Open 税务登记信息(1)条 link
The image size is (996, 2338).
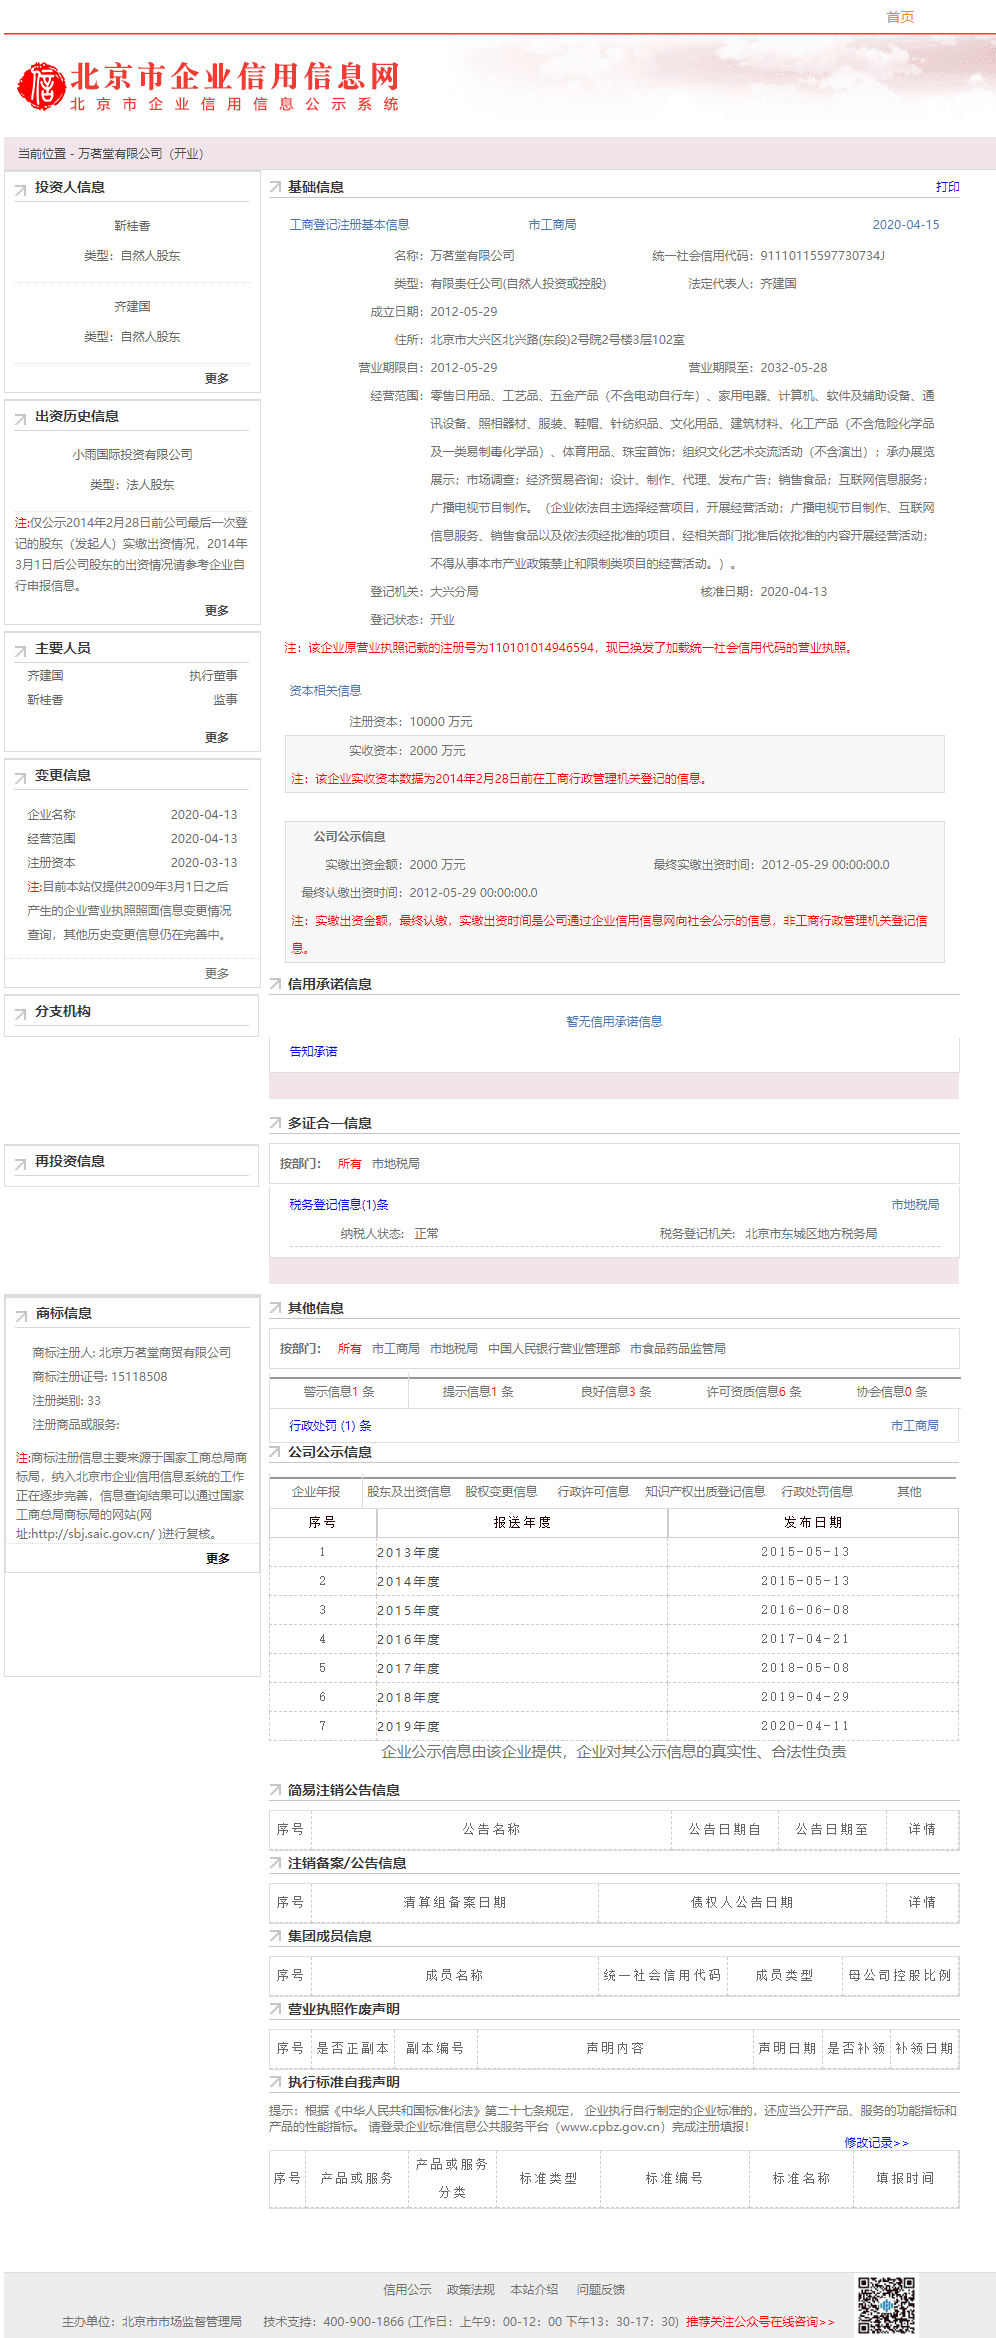click(x=339, y=1205)
